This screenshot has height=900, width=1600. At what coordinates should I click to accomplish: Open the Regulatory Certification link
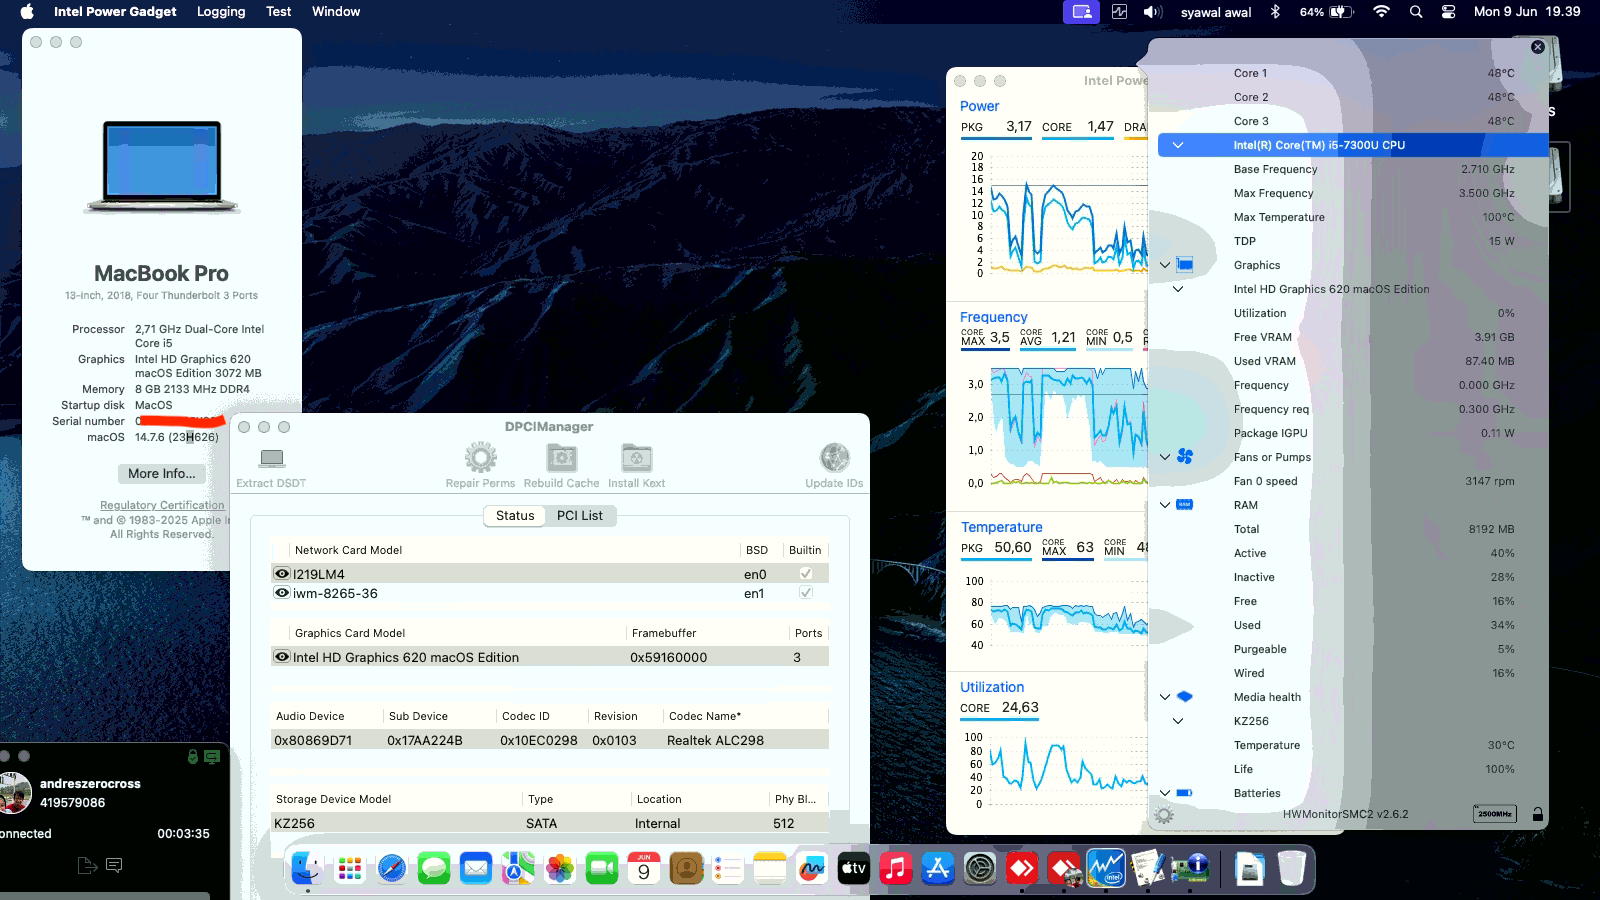(x=161, y=505)
